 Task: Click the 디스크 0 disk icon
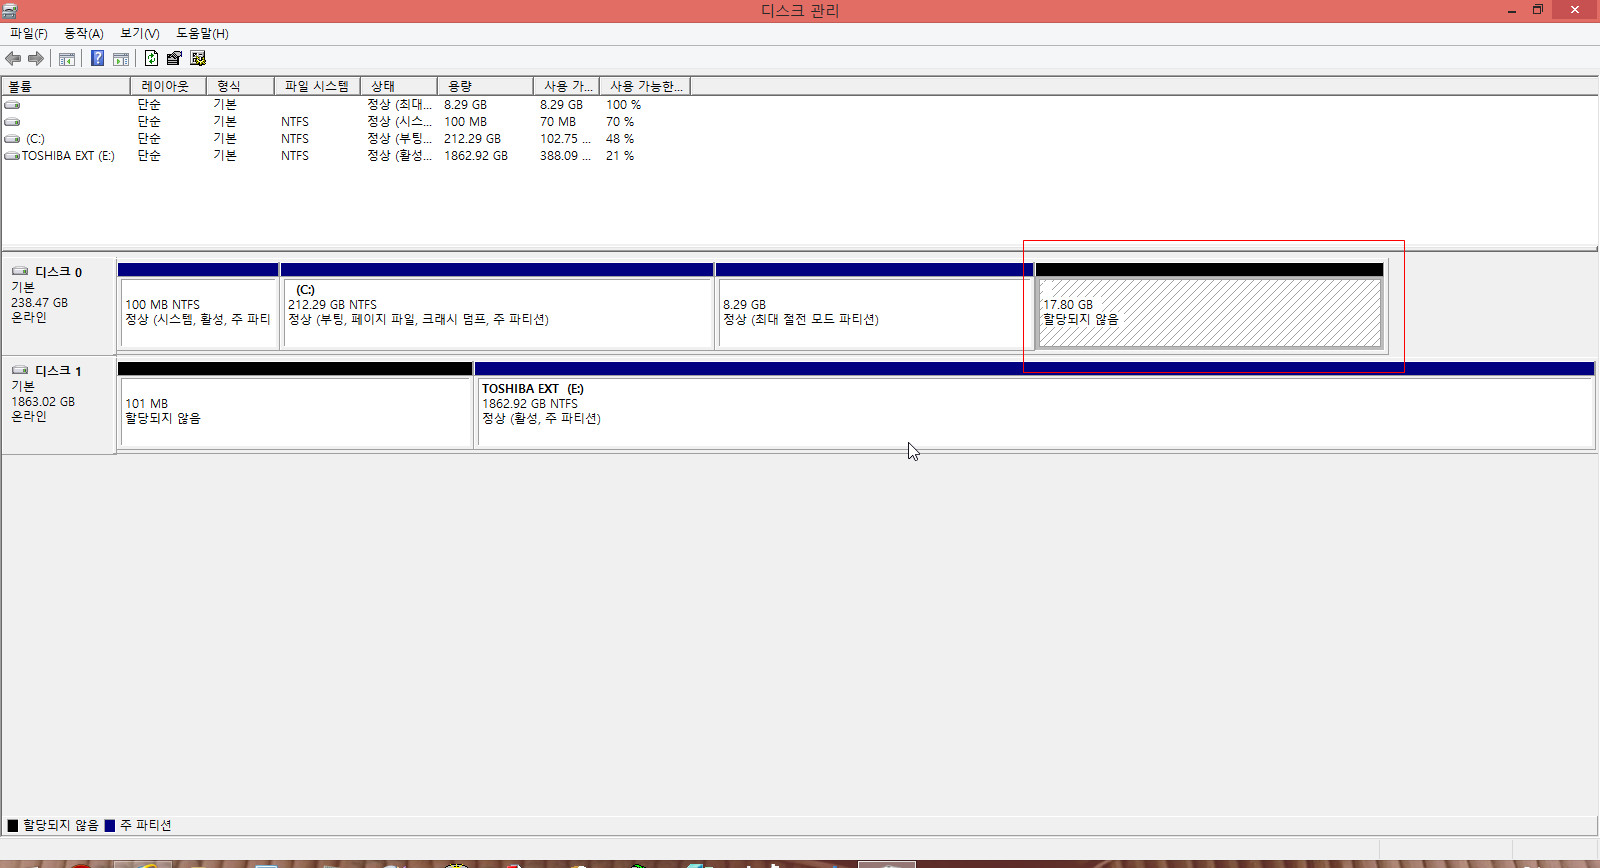[20, 271]
